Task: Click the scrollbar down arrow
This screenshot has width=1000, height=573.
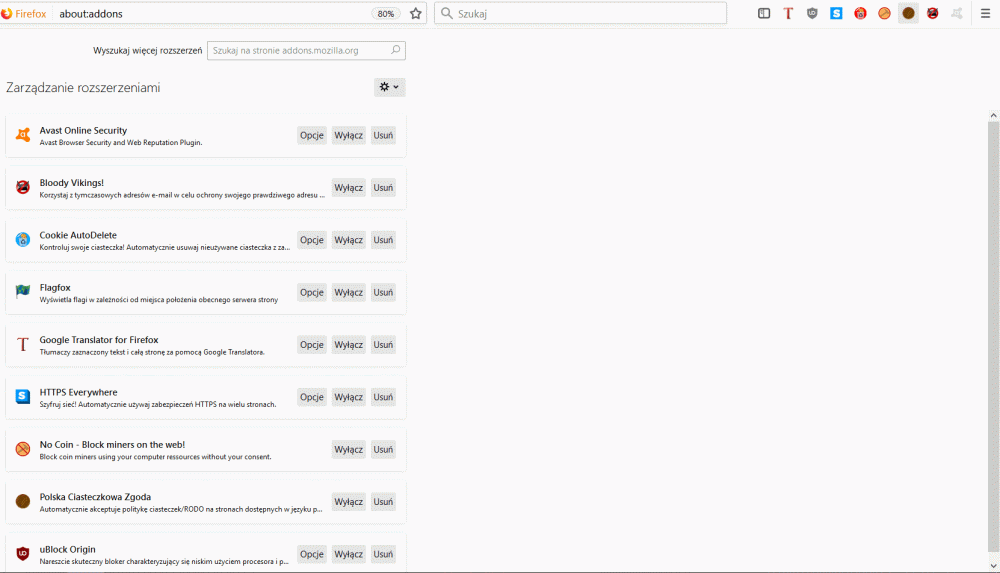Action: pyautogui.click(x=993, y=565)
